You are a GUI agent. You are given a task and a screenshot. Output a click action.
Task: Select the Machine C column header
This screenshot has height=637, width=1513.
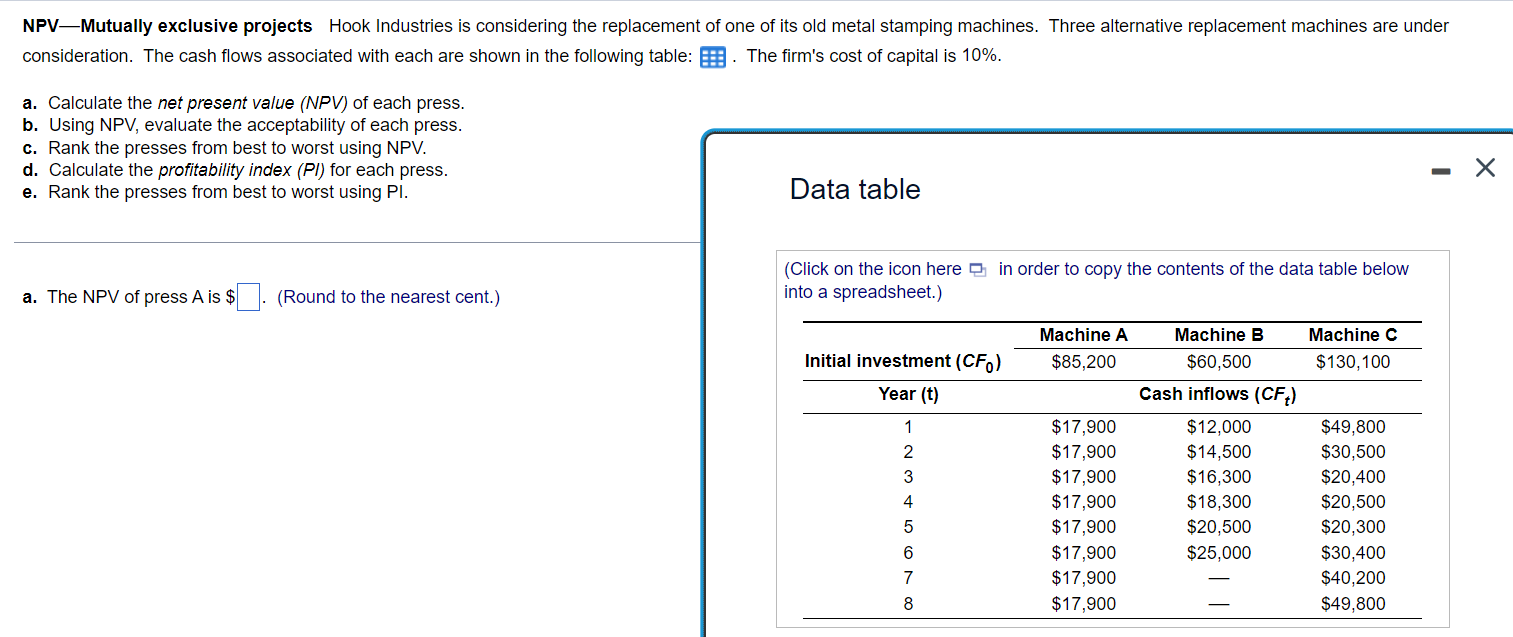click(x=1352, y=335)
